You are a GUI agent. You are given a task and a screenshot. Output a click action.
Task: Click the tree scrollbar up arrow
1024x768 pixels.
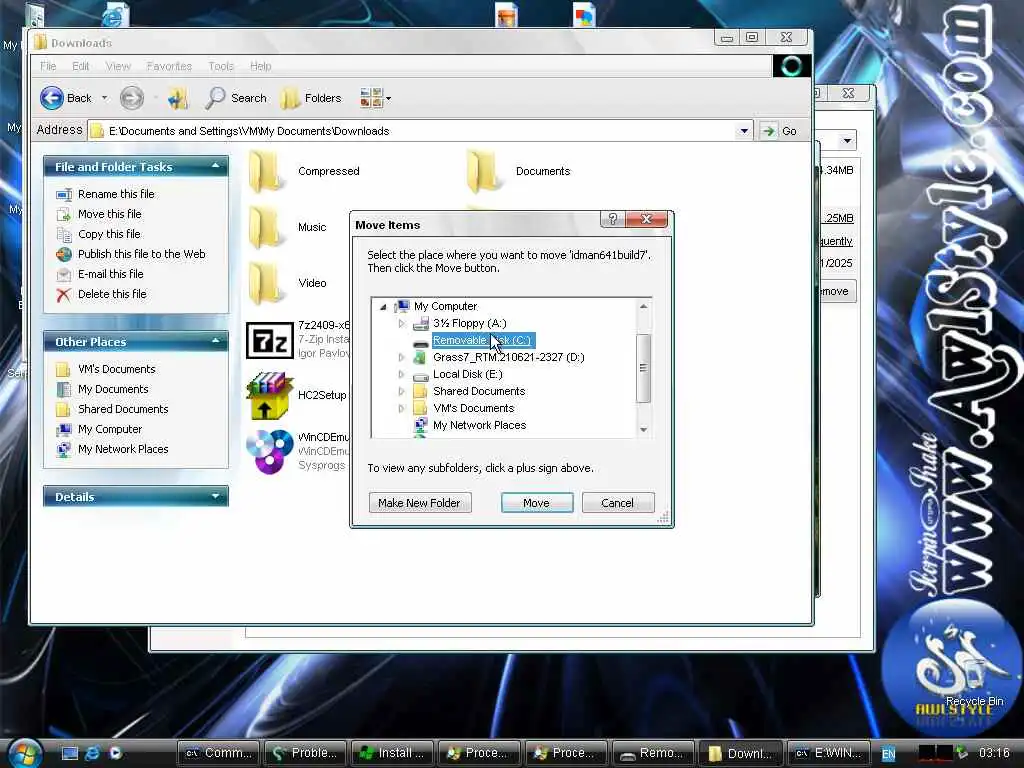click(x=643, y=306)
